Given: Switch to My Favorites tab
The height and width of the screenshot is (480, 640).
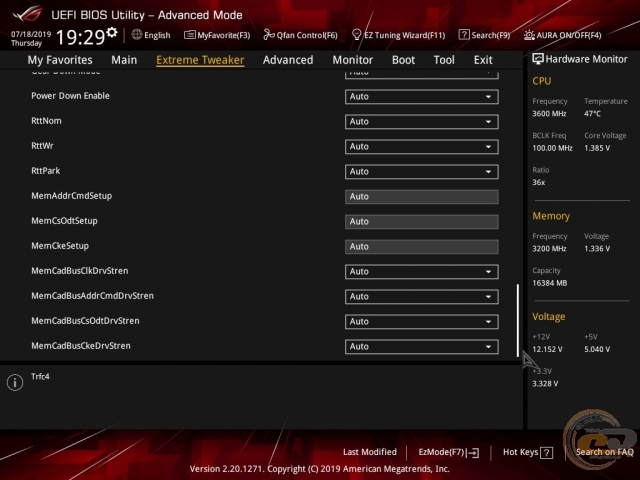Looking at the screenshot, I should [x=60, y=60].
